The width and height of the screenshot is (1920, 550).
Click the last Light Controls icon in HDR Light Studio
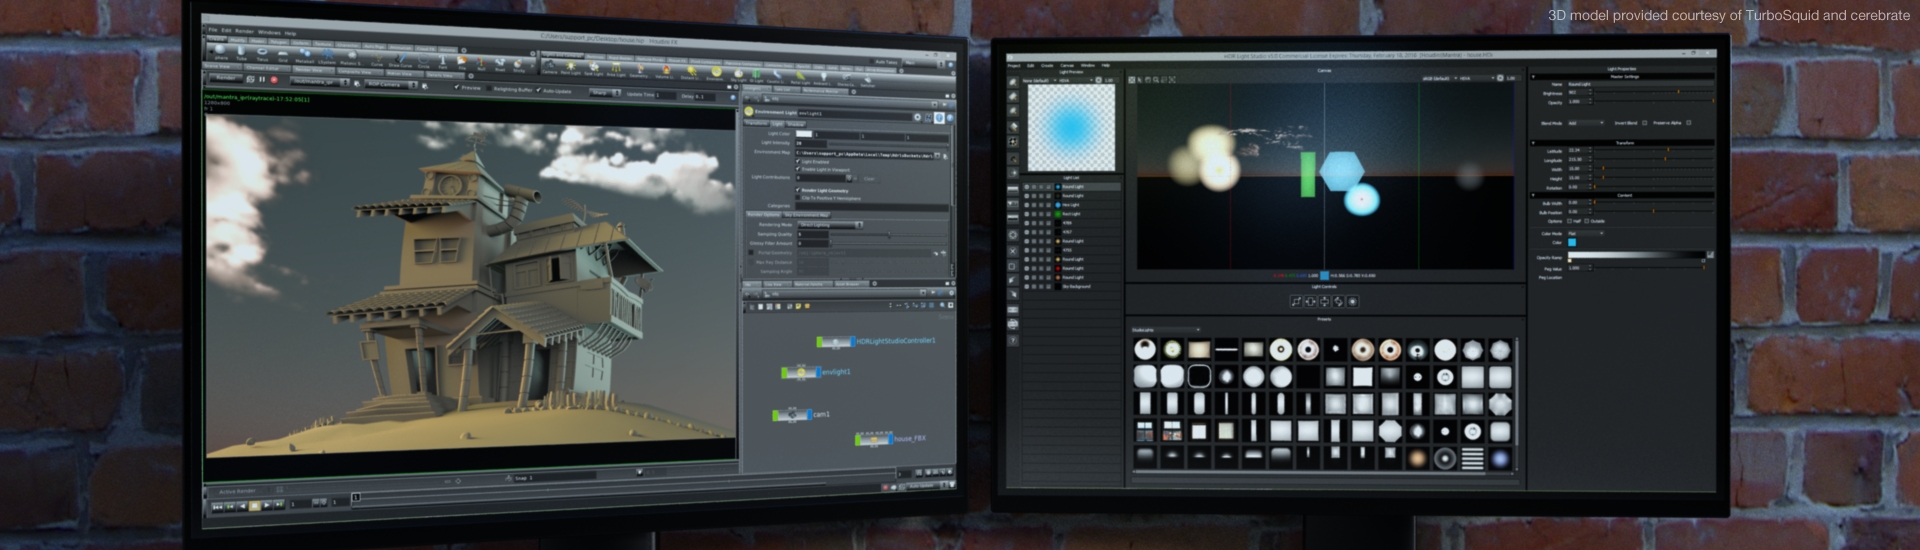pos(1352,301)
